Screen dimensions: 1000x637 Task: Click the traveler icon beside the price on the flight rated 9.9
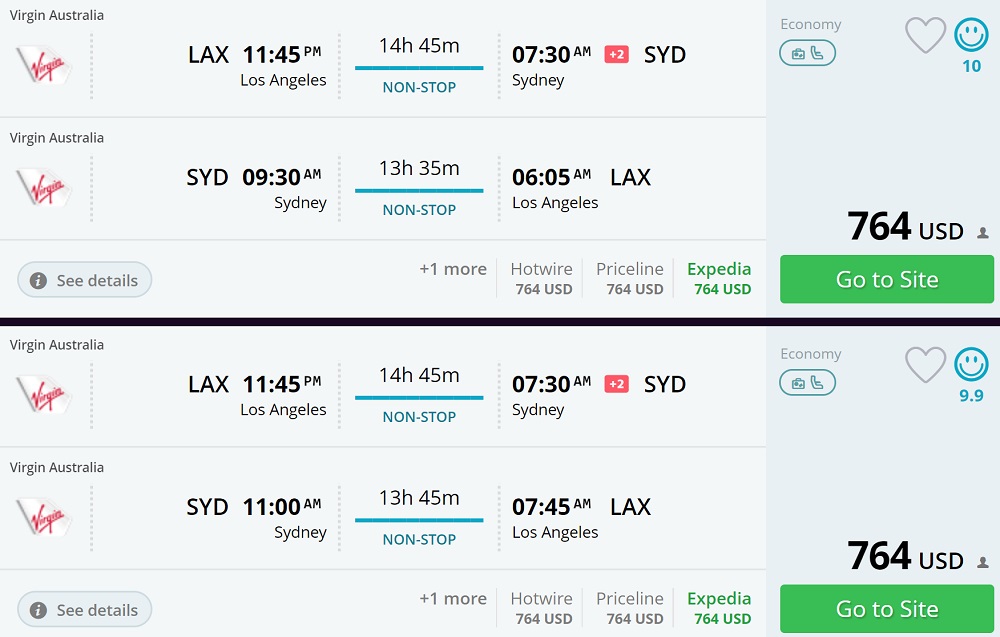click(x=983, y=562)
